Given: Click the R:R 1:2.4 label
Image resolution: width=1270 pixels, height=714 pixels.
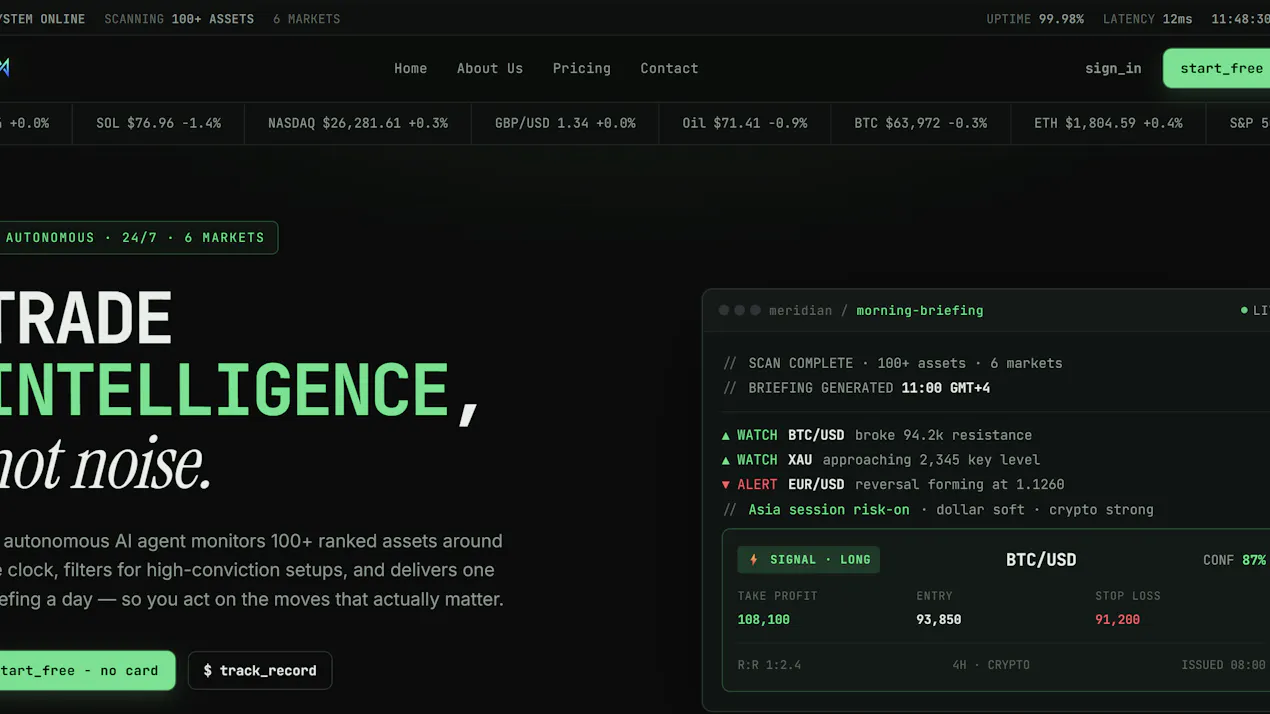Looking at the screenshot, I should coord(769,665).
